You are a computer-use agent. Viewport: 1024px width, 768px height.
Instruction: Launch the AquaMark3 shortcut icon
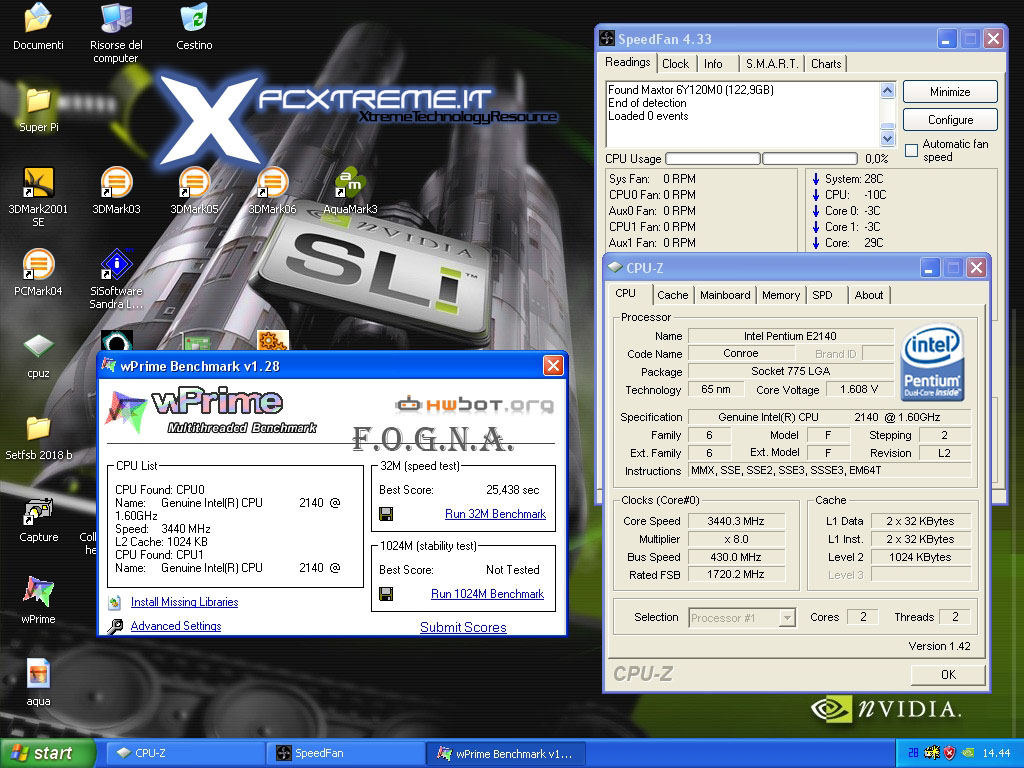pyautogui.click(x=350, y=182)
